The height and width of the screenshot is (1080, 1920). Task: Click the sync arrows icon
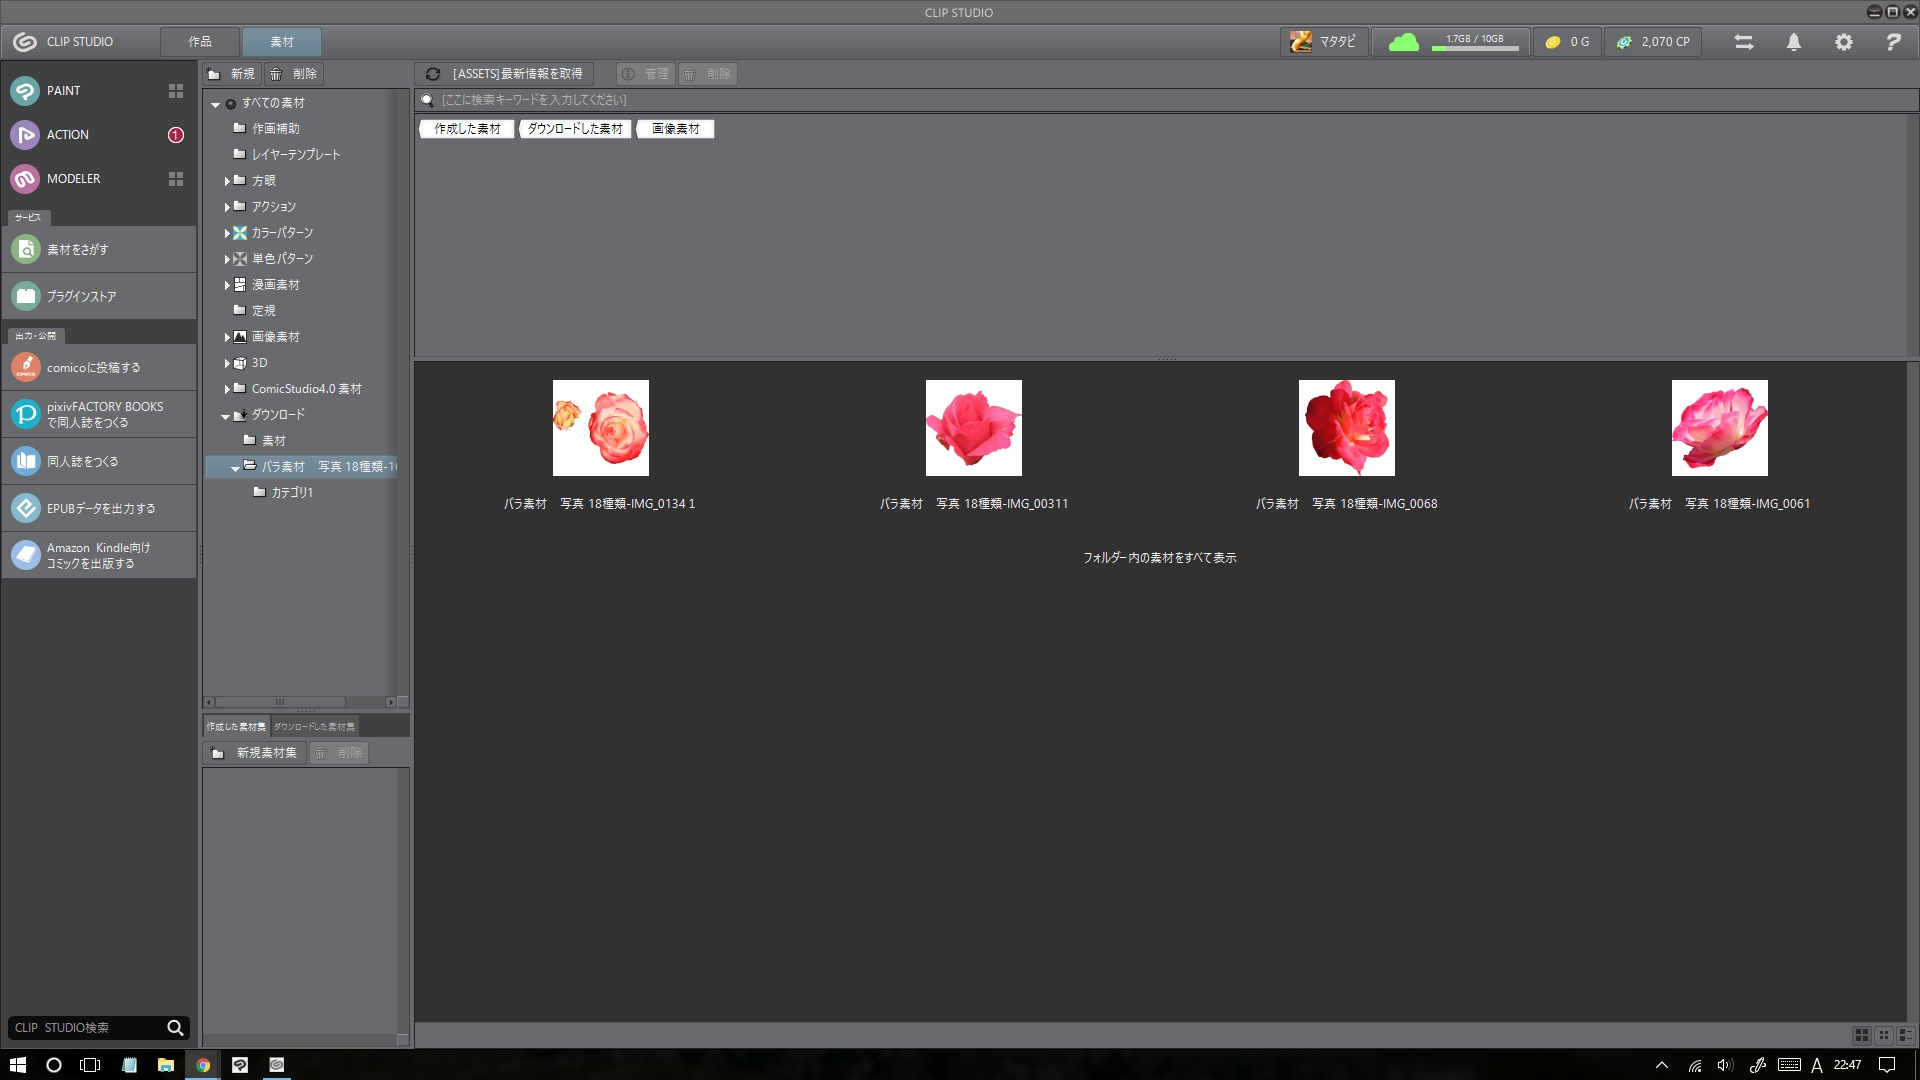[x=1743, y=42]
